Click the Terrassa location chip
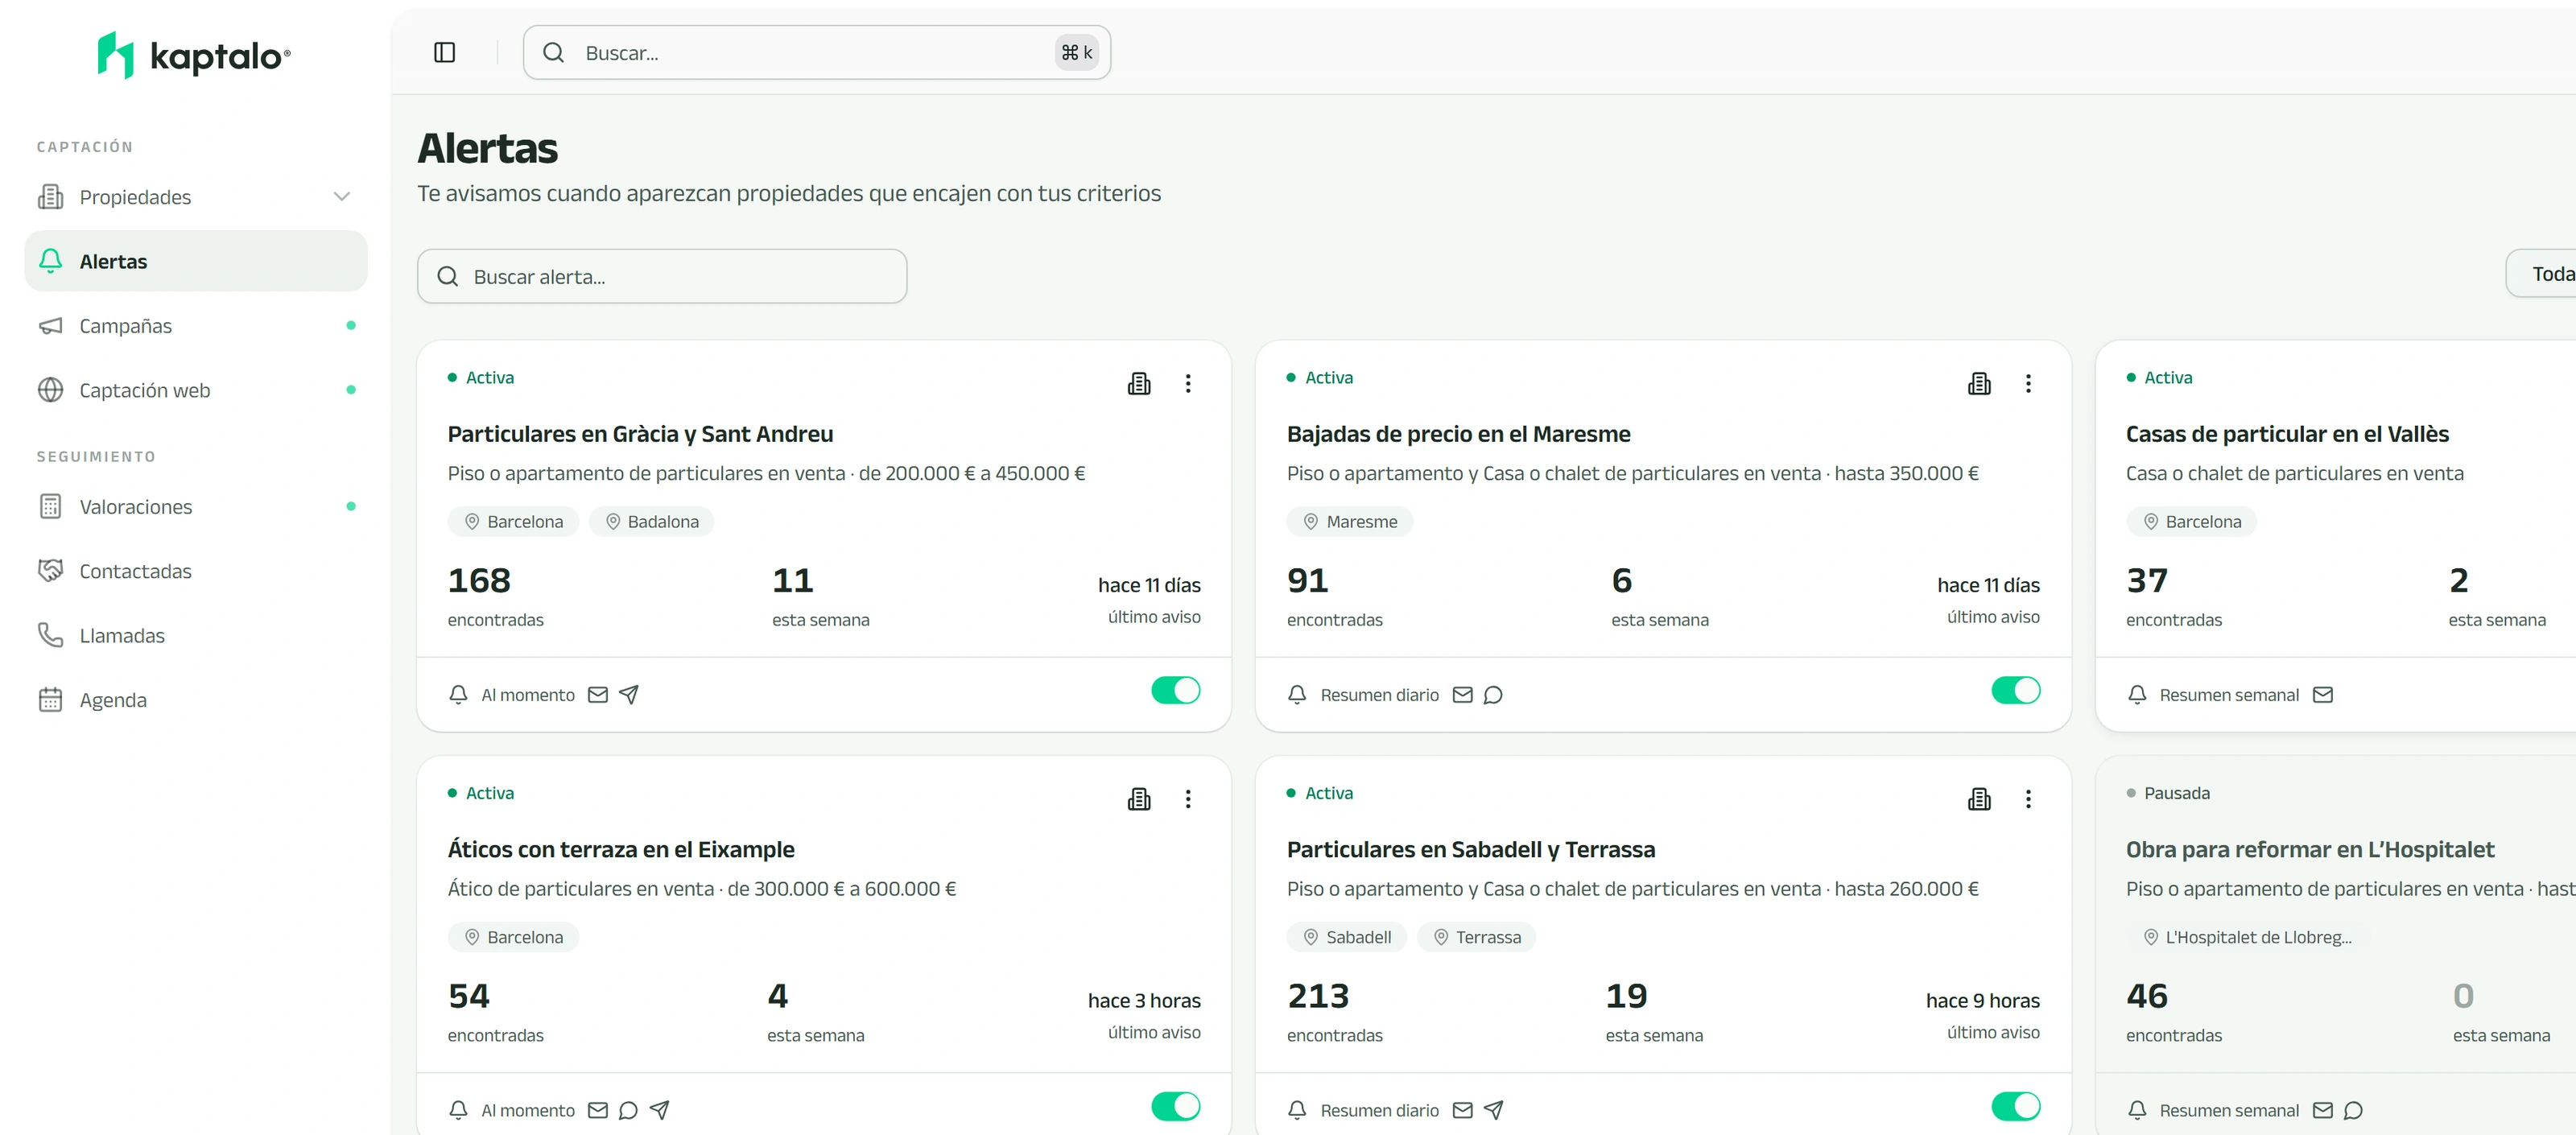 (x=1476, y=937)
